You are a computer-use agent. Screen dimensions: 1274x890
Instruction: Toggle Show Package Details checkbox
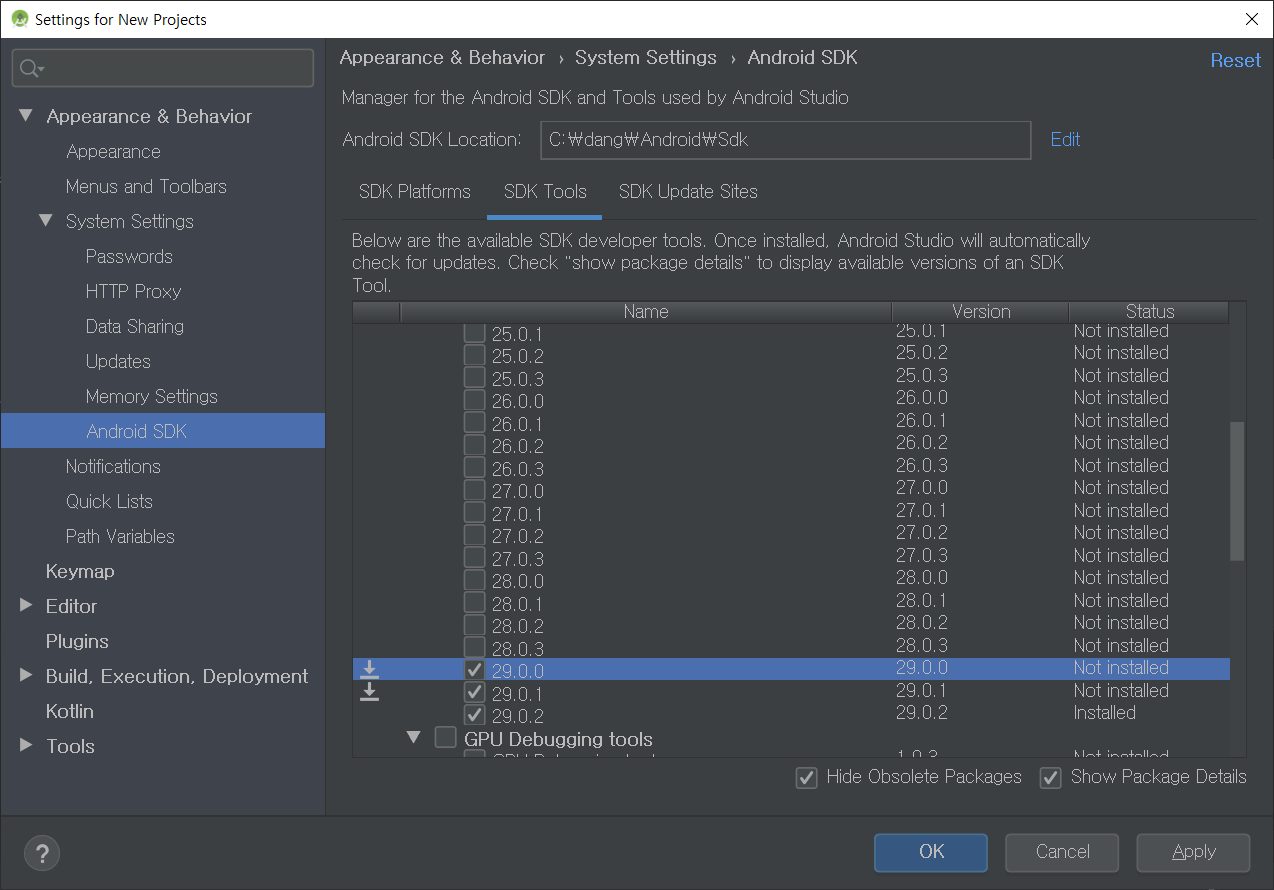tap(1050, 777)
